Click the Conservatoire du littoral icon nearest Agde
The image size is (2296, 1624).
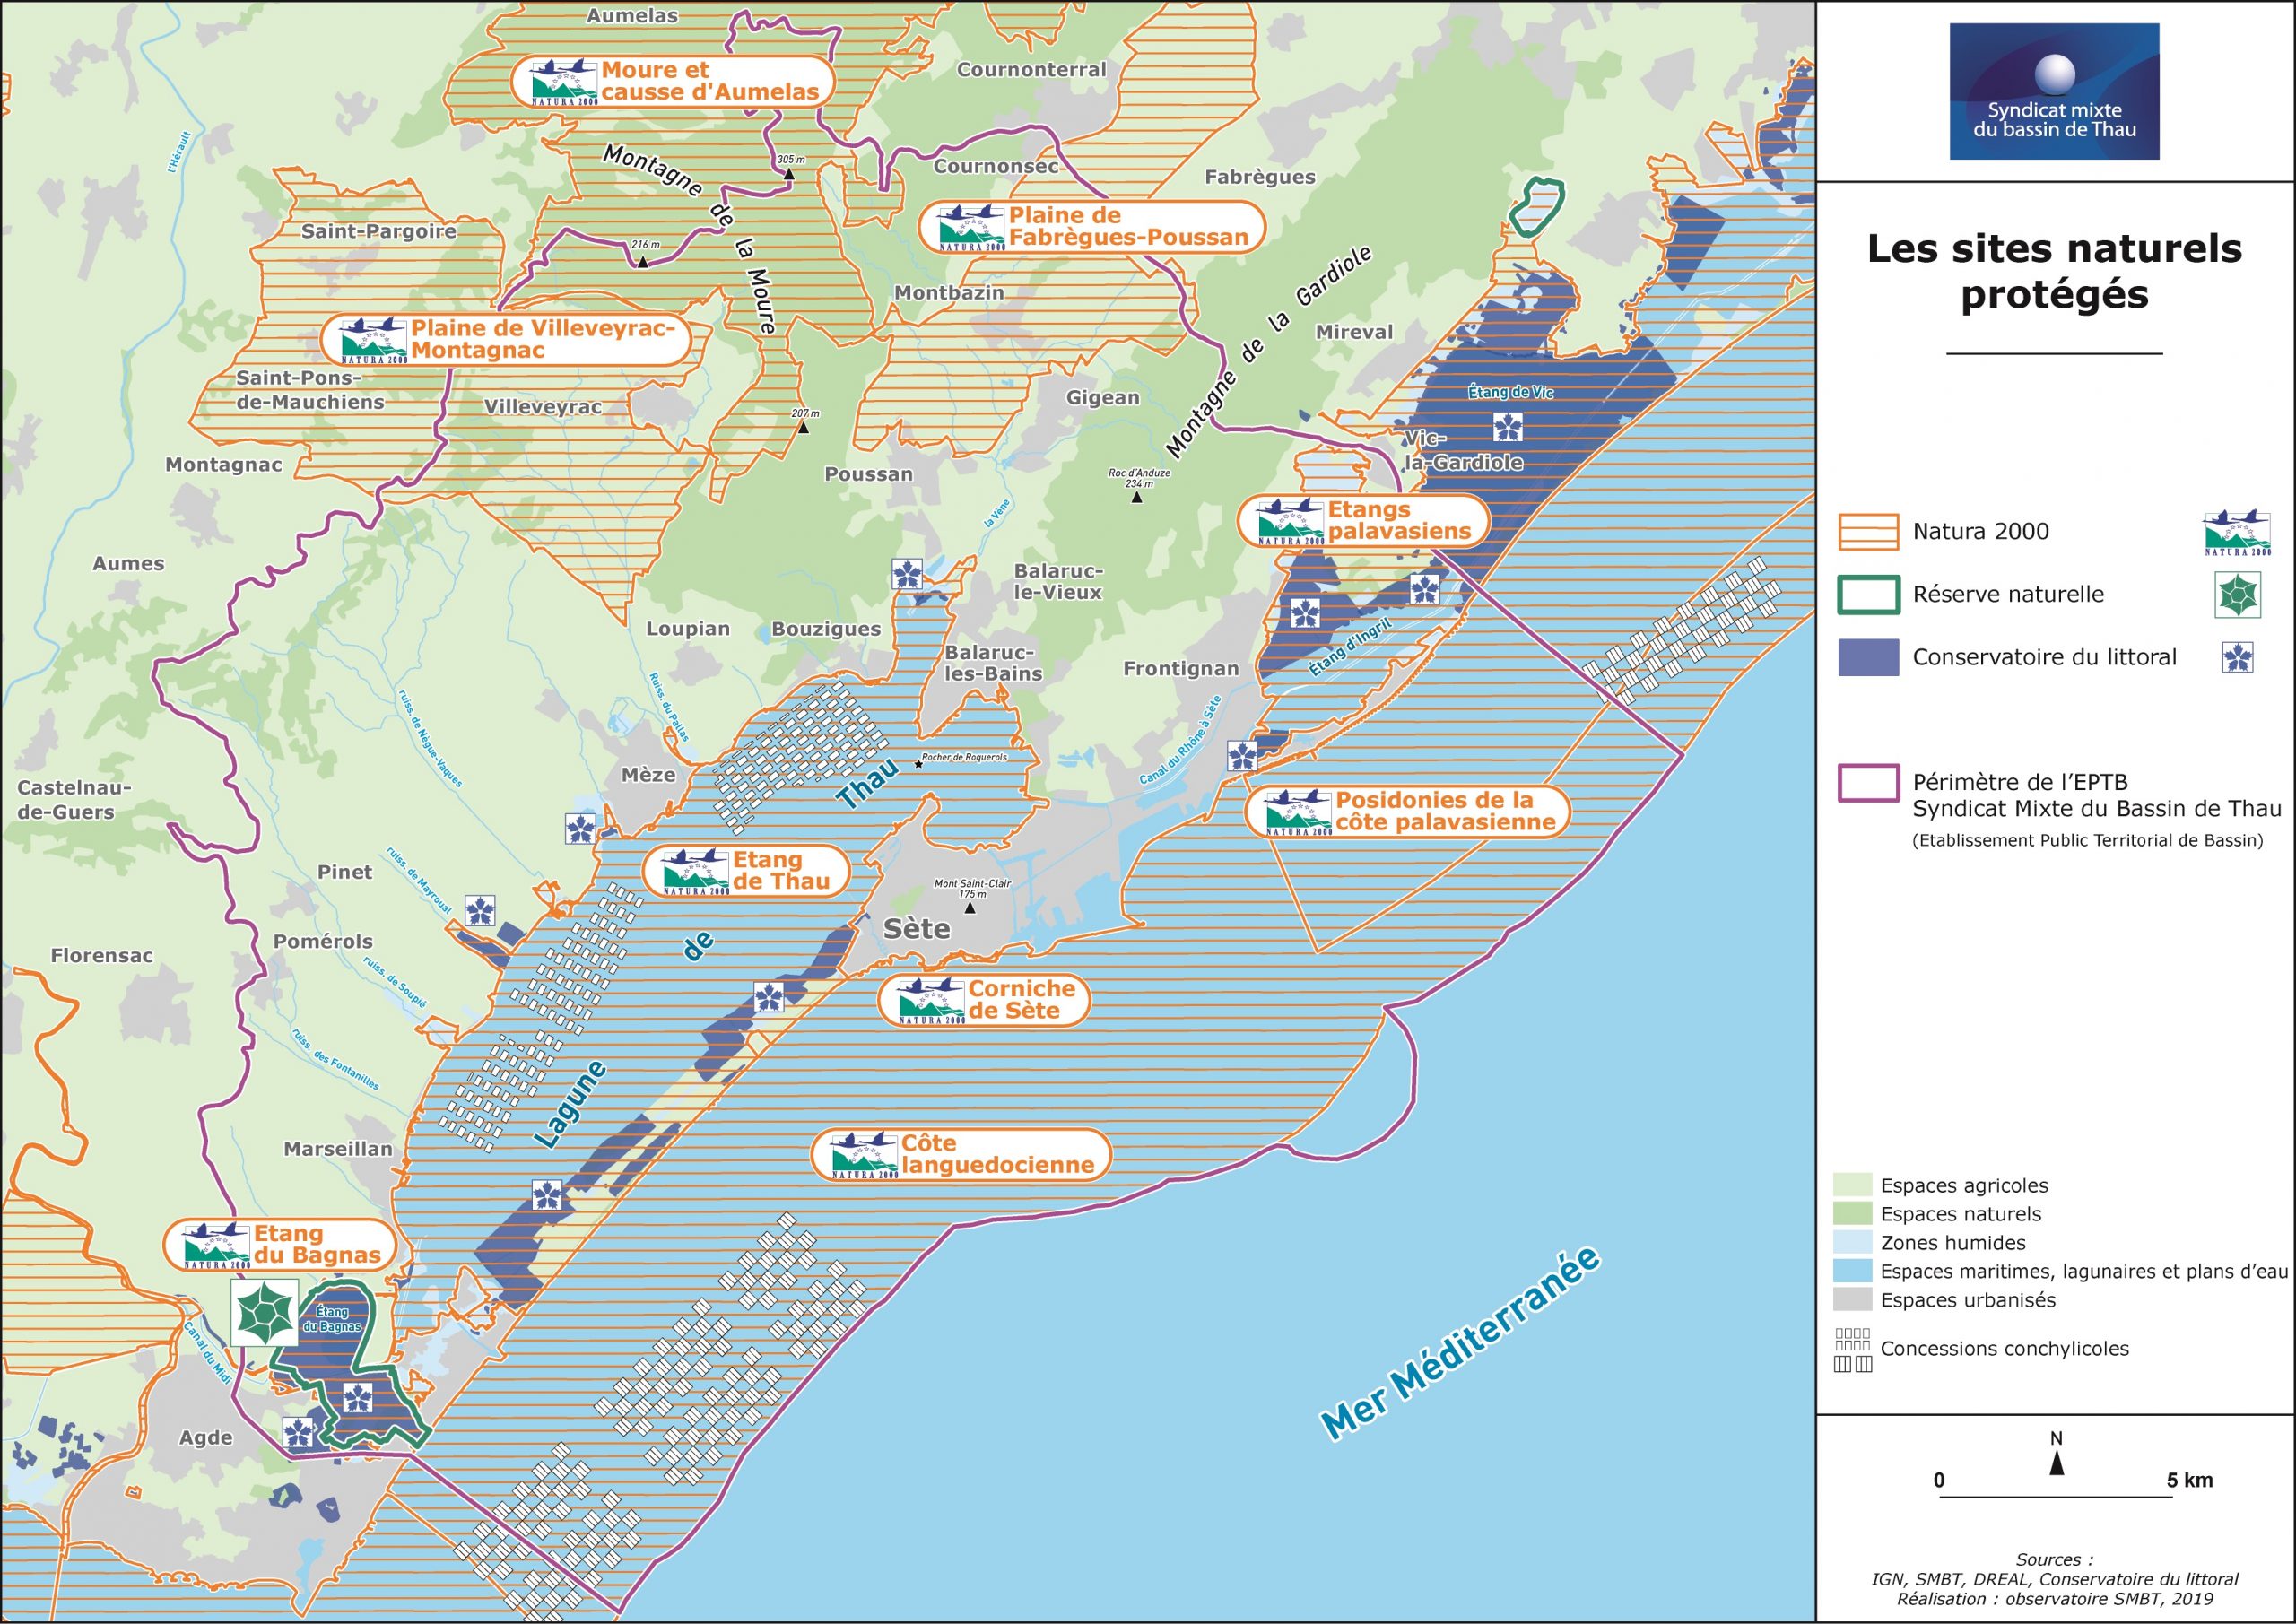tap(298, 1433)
